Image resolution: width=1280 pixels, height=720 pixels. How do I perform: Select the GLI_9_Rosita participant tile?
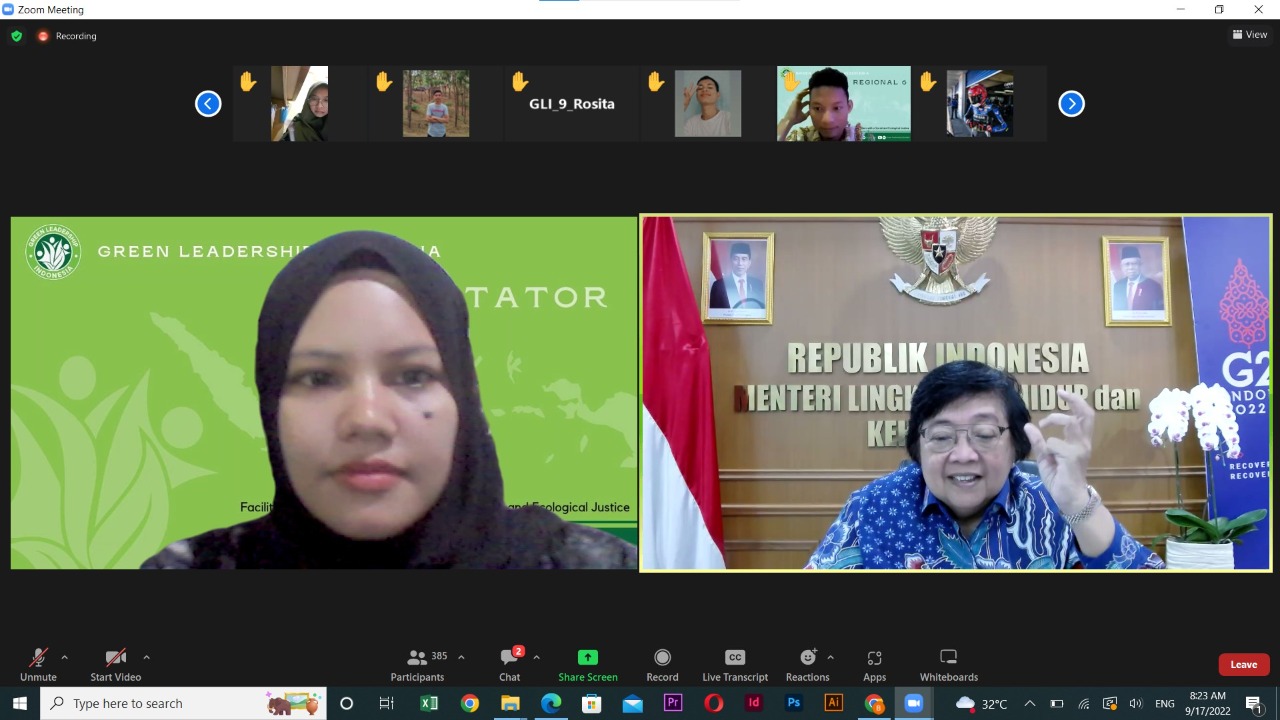[571, 104]
